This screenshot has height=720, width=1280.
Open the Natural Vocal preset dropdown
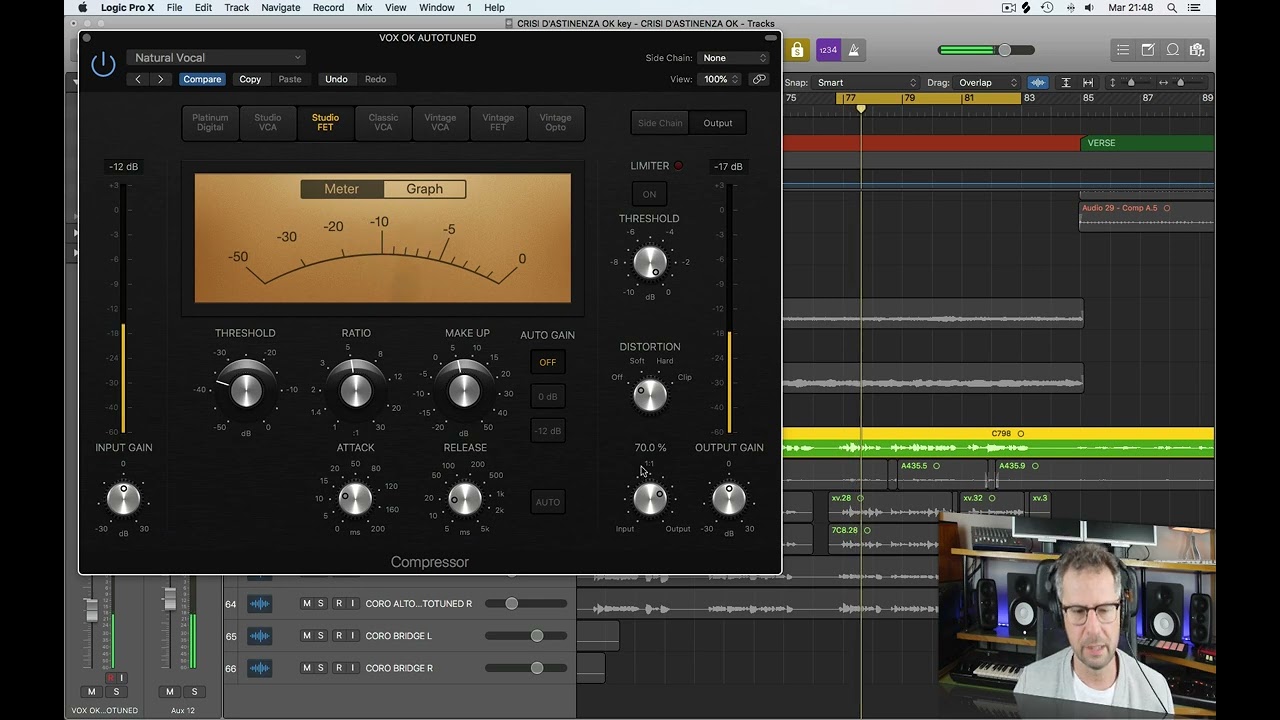tap(215, 58)
